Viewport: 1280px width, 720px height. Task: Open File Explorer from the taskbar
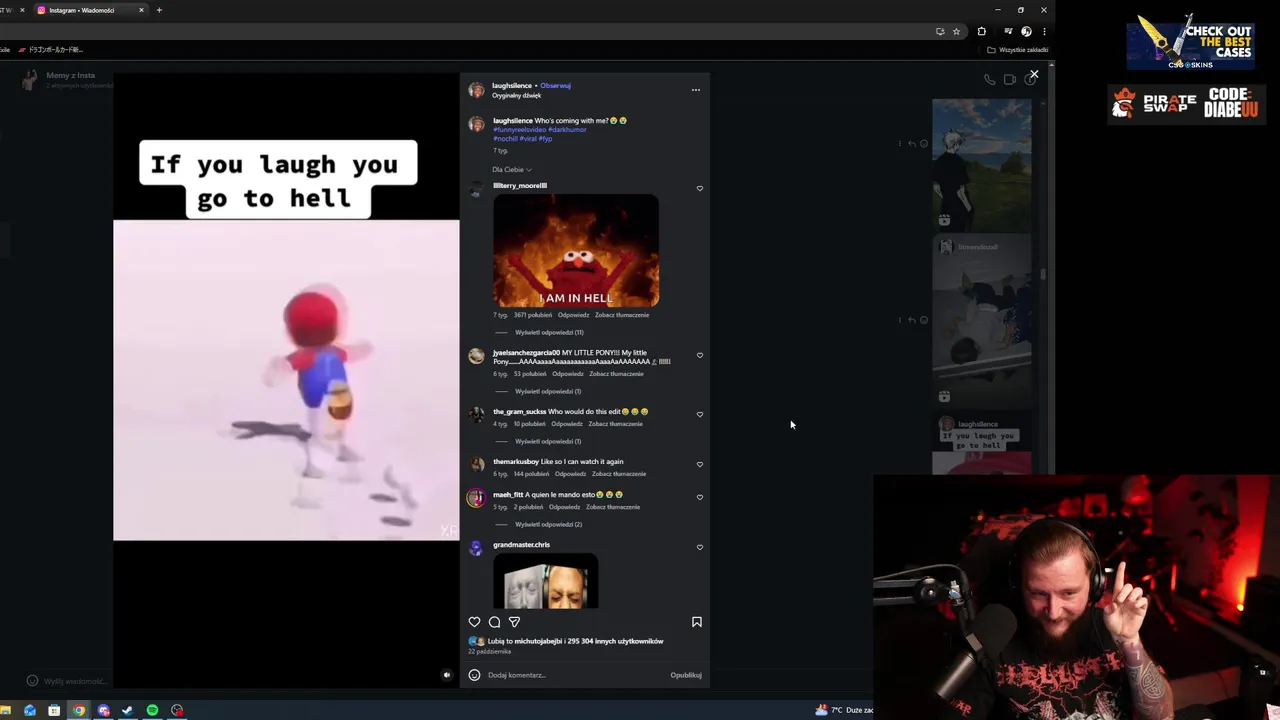[x=5, y=710]
